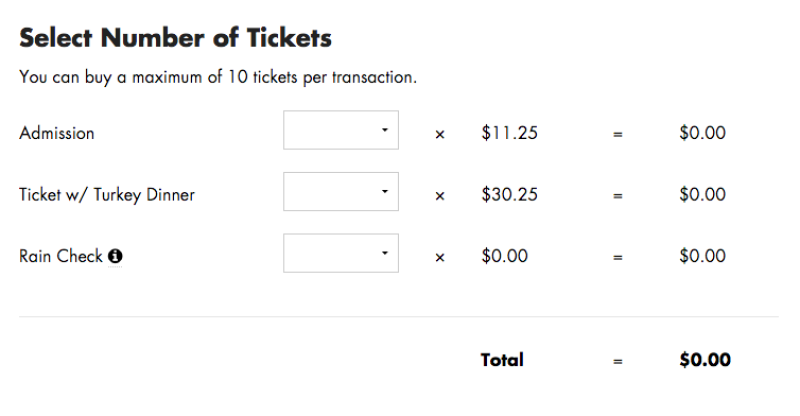
Task: Click the $30.25 turkey dinner price
Action: coord(509,194)
